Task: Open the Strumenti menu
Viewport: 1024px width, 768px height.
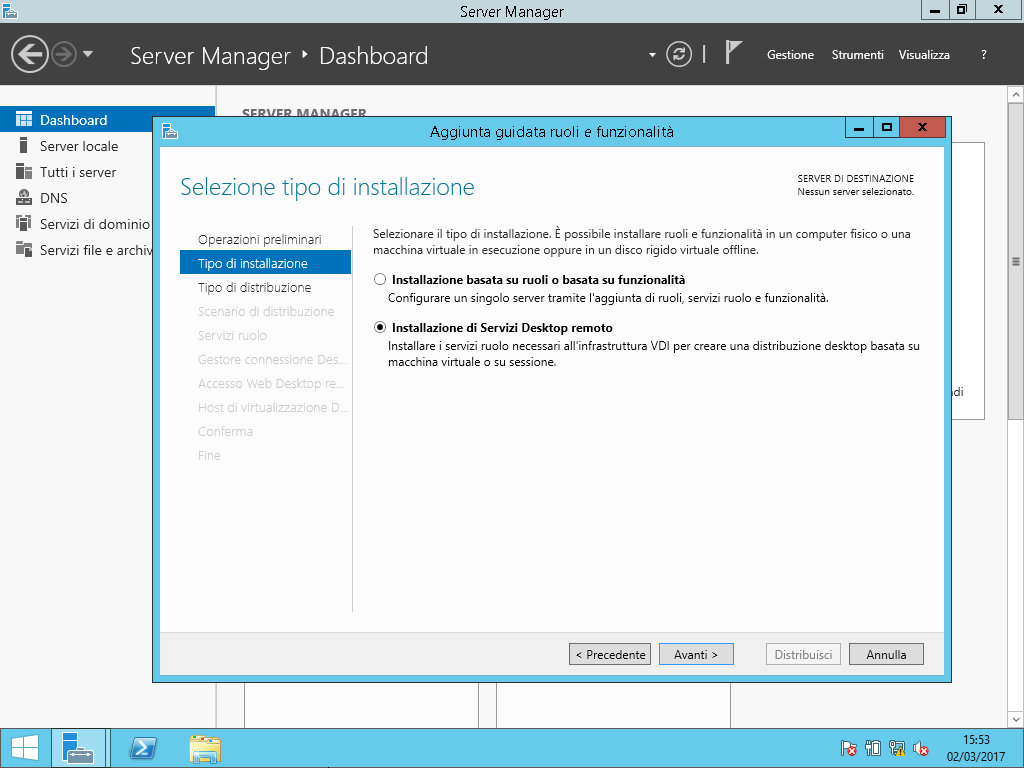Action: [x=857, y=55]
